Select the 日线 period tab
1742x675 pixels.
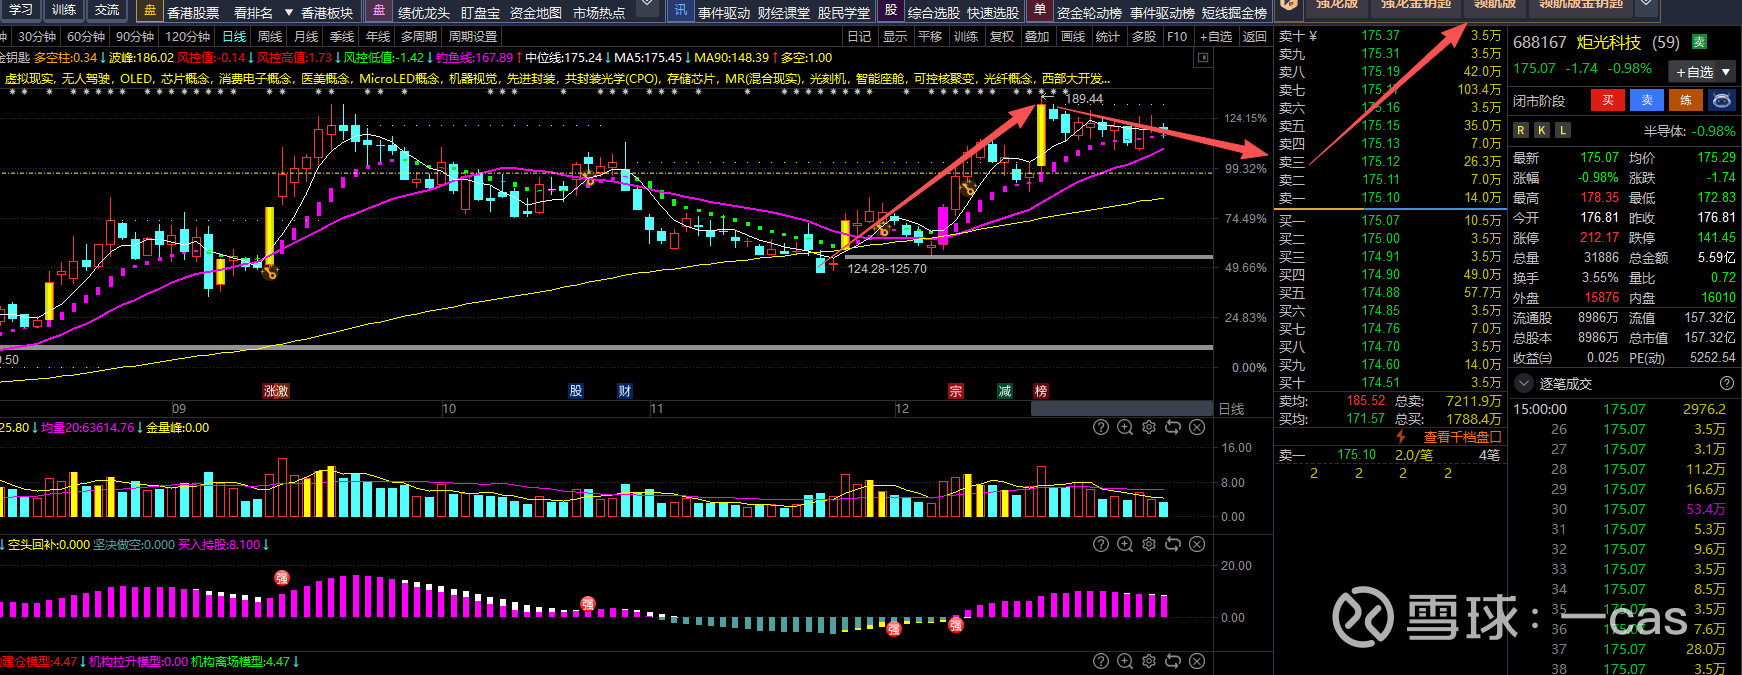click(x=235, y=36)
